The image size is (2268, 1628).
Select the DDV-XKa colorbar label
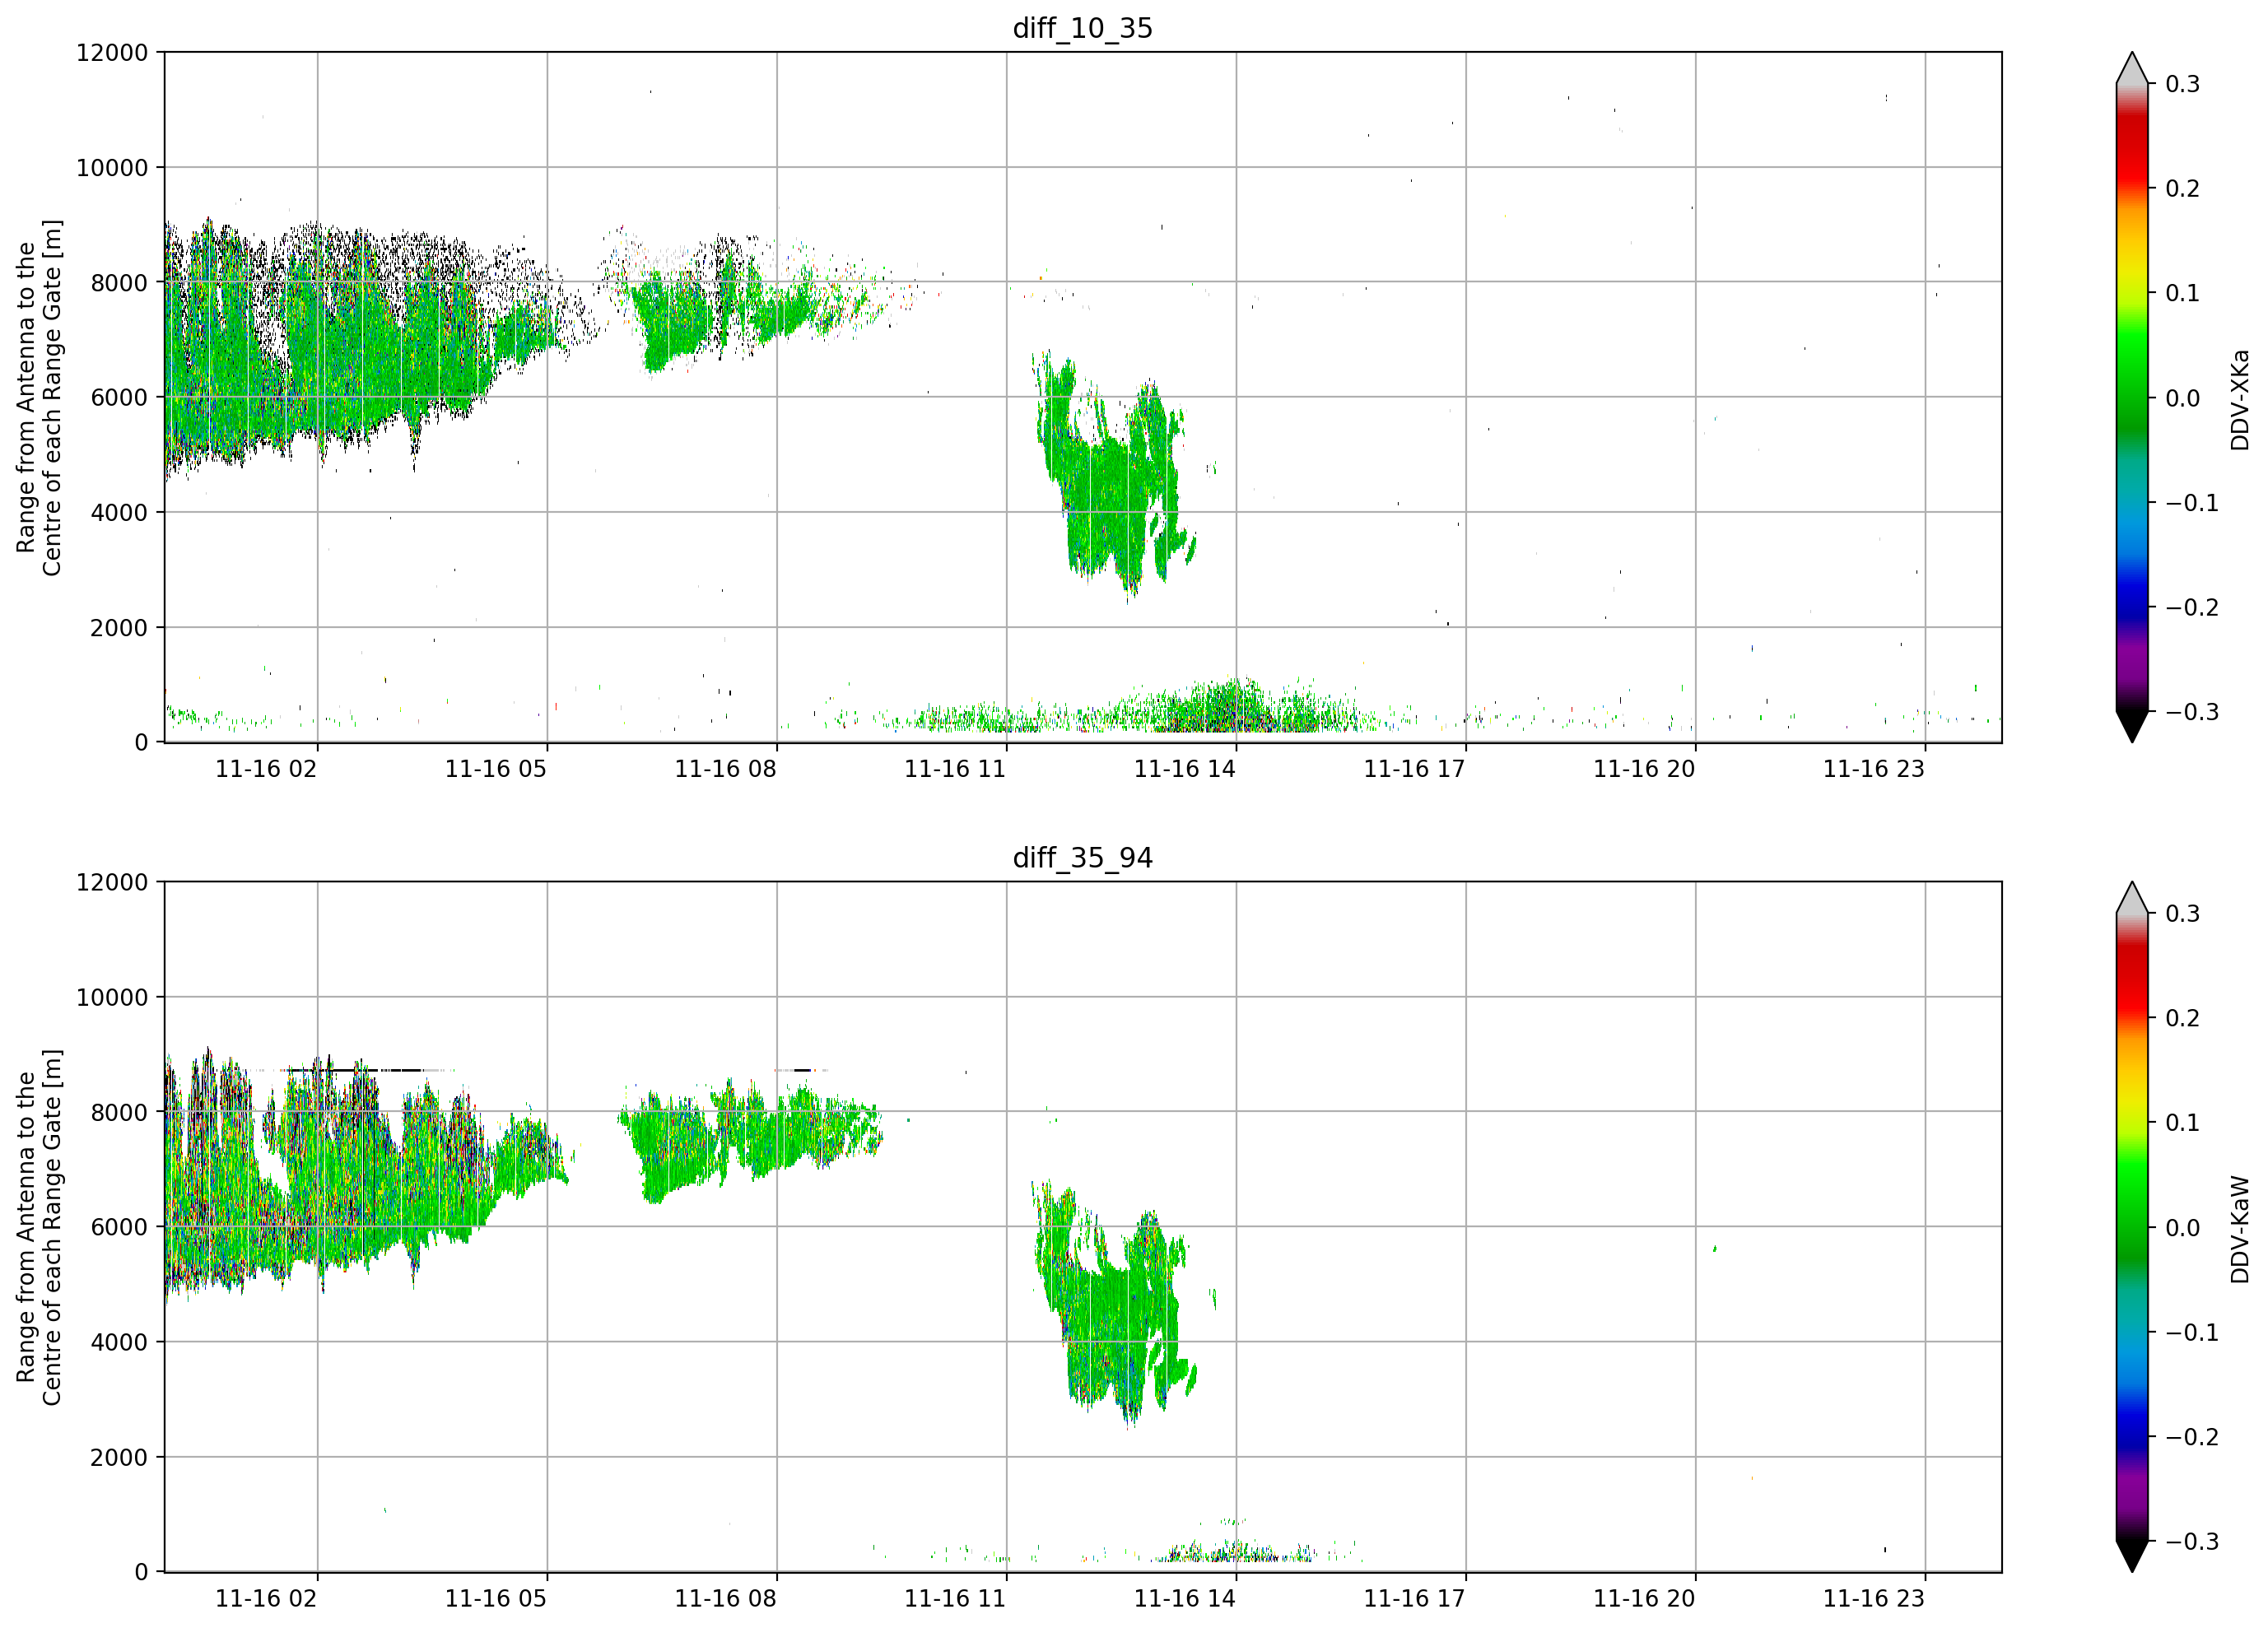click(x=2240, y=399)
